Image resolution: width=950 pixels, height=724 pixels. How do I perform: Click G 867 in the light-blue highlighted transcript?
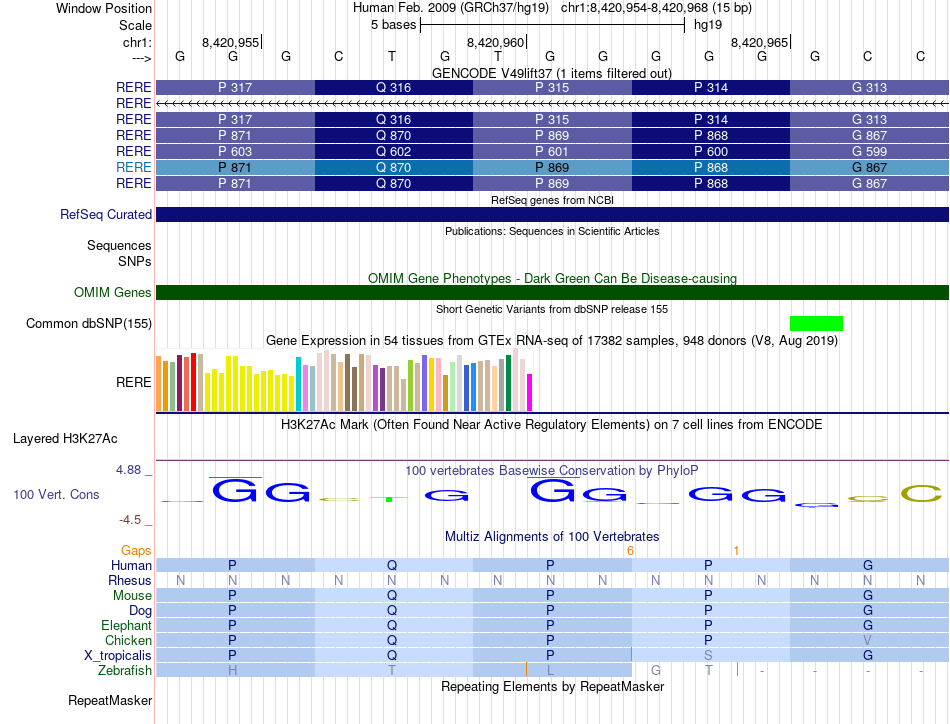[x=869, y=167]
